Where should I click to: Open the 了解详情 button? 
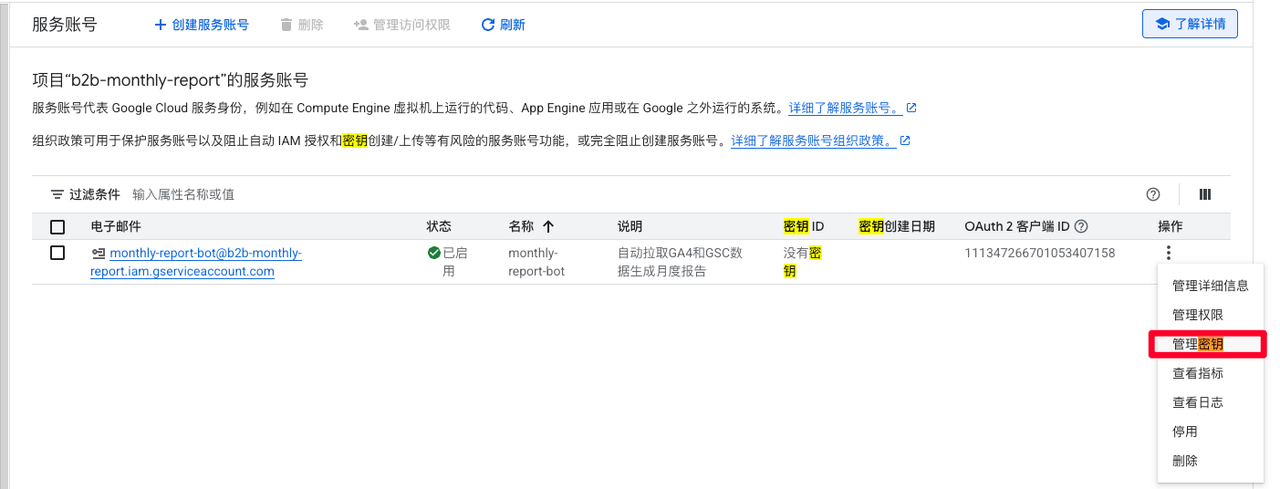pyautogui.click(x=1190, y=24)
